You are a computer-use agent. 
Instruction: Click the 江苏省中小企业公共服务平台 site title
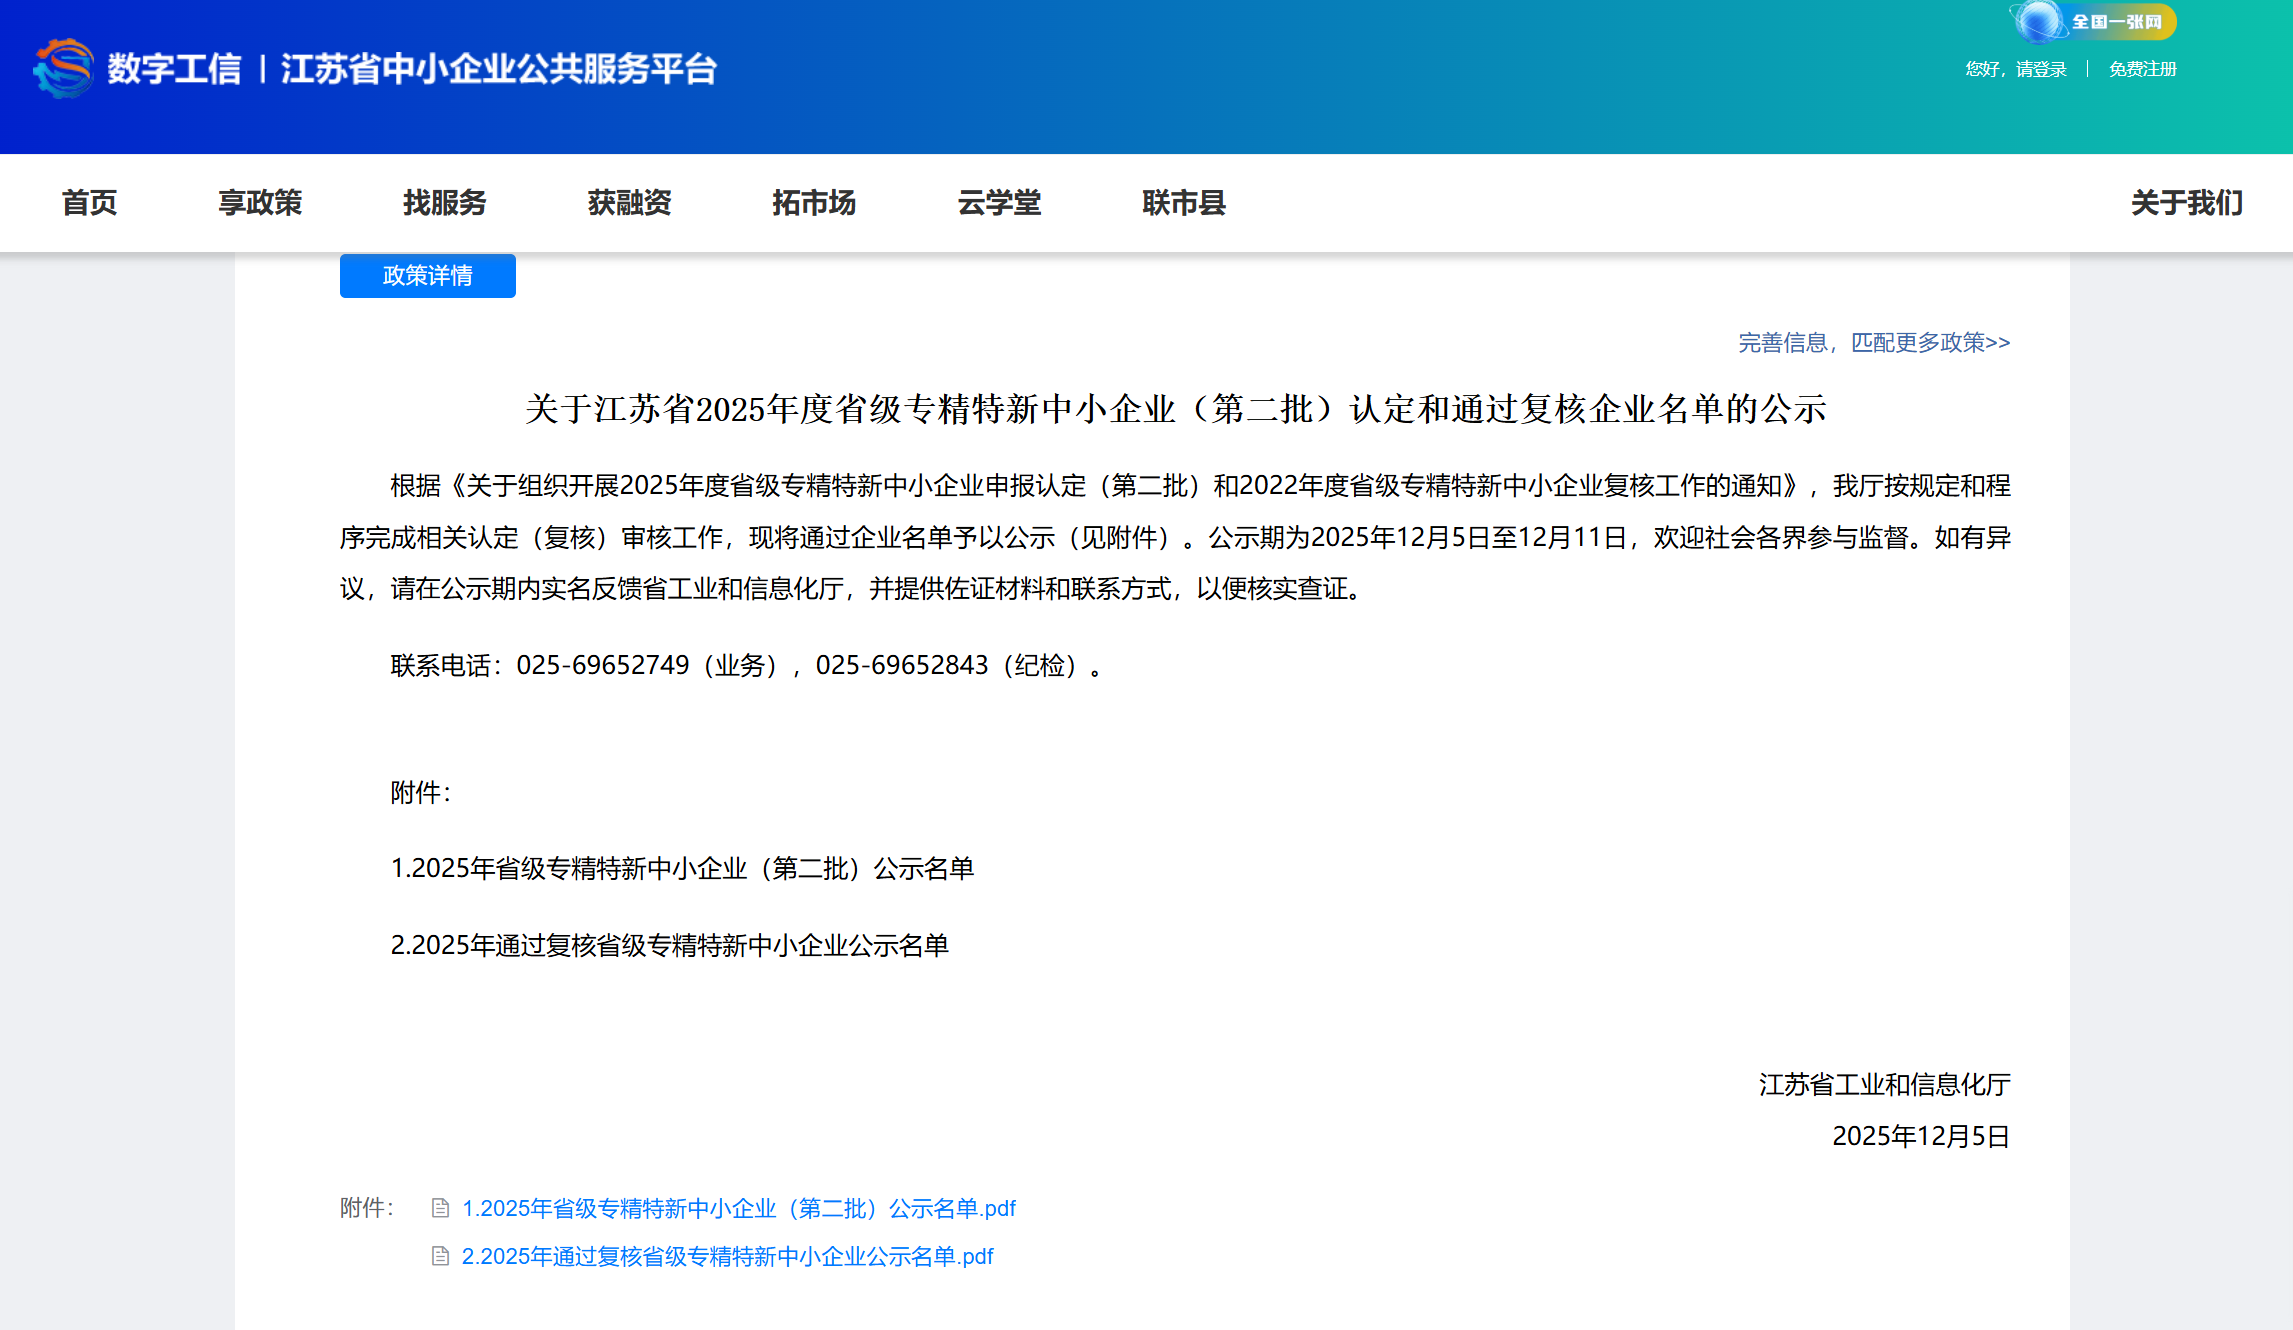pos(498,68)
